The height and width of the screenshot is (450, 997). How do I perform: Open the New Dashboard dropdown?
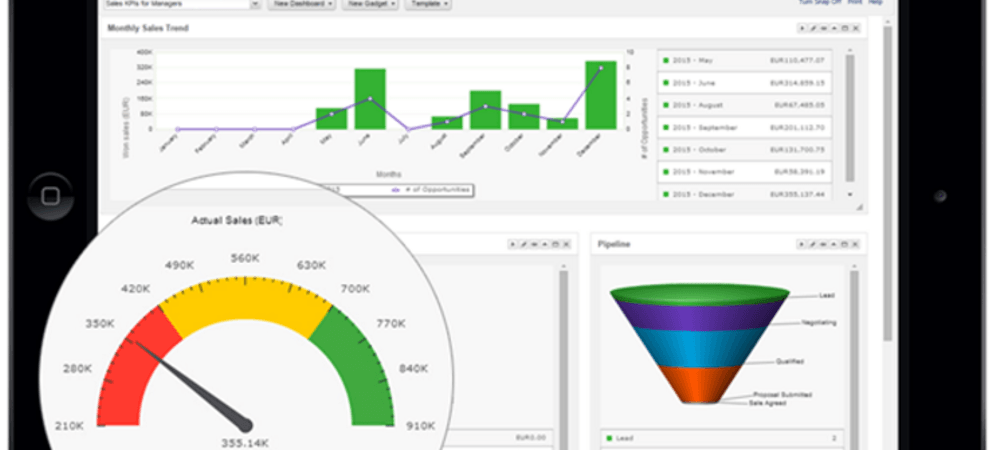[x=302, y=4]
